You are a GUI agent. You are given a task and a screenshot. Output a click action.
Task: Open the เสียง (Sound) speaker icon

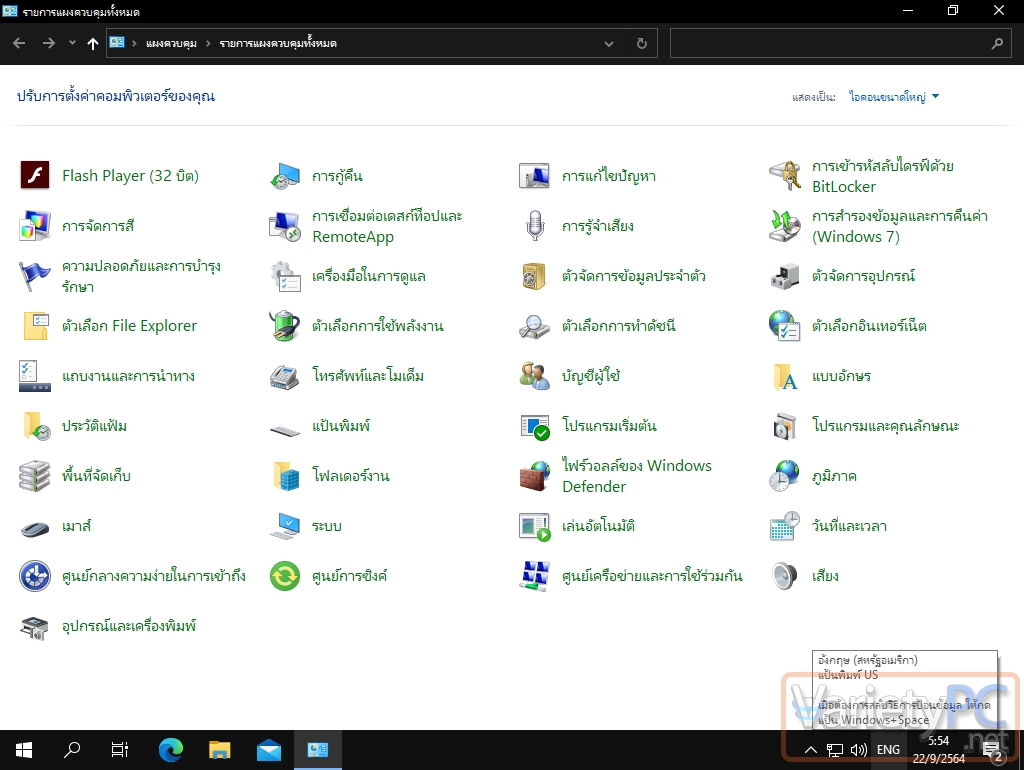[785, 576]
